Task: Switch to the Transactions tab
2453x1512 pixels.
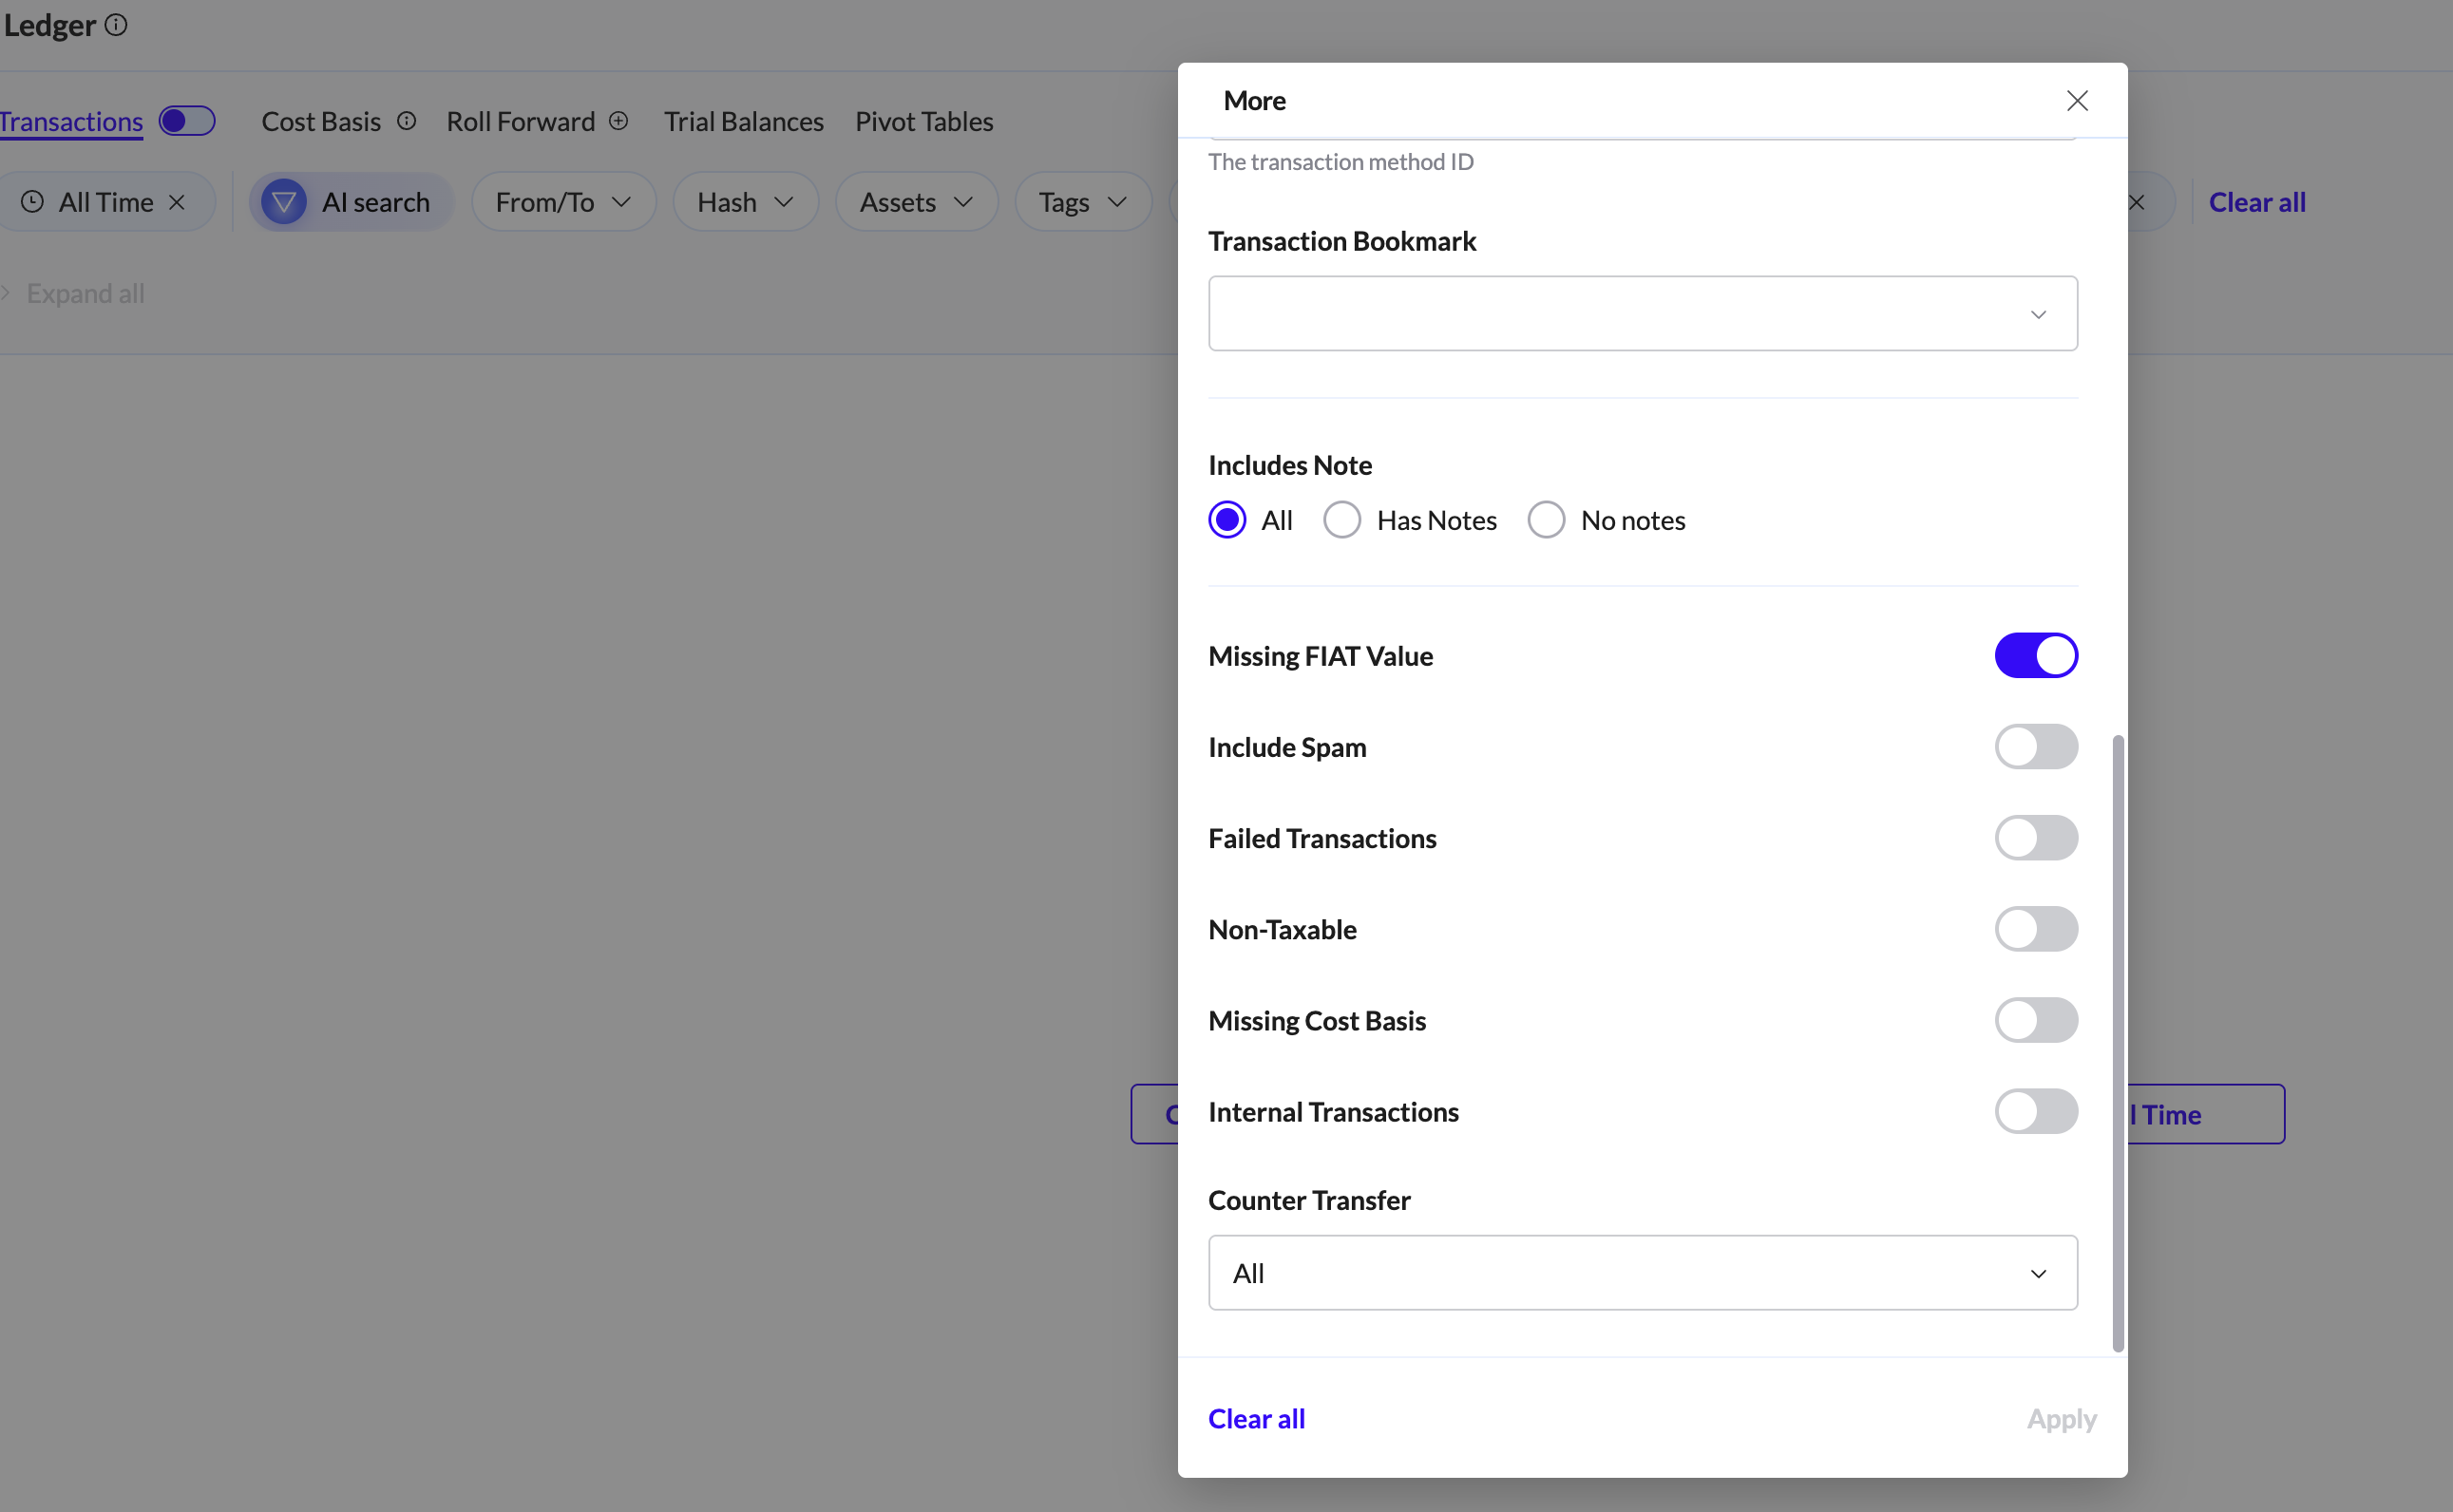Action: point(71,121)
